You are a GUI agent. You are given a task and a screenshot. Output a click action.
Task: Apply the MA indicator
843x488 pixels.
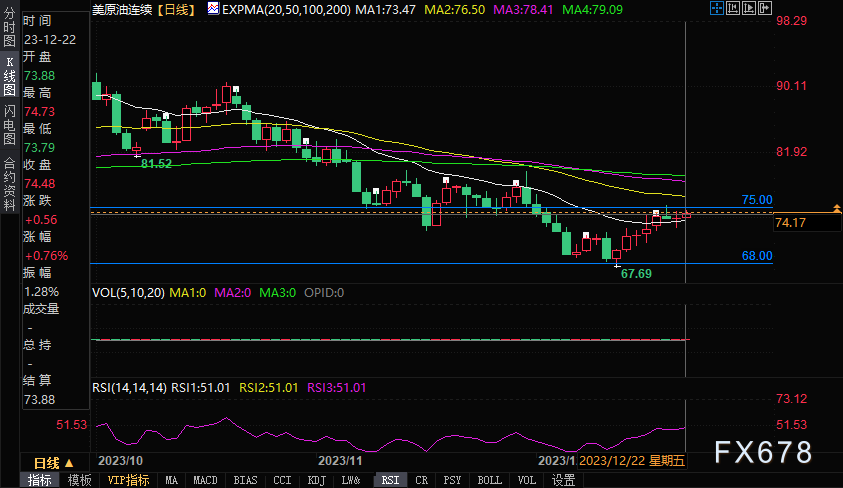click(172, 480)
